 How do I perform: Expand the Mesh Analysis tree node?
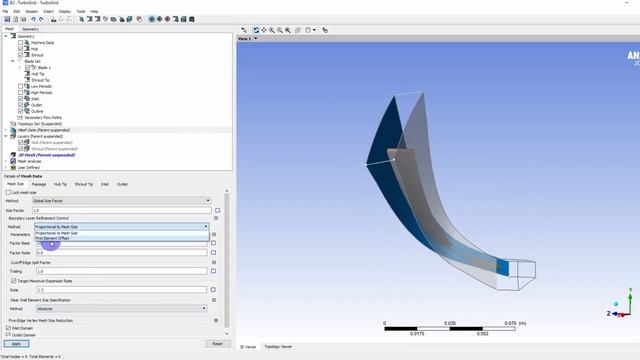(x=6, y=161)
